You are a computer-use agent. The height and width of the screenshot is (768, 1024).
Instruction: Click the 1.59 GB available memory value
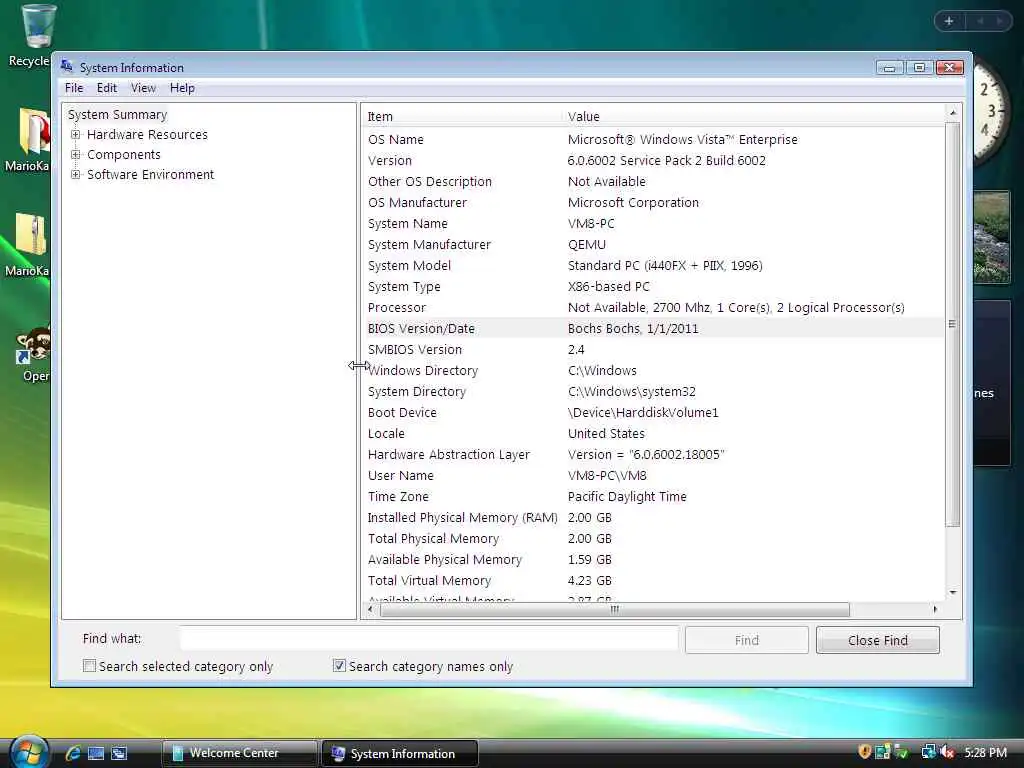pos(589,560)
